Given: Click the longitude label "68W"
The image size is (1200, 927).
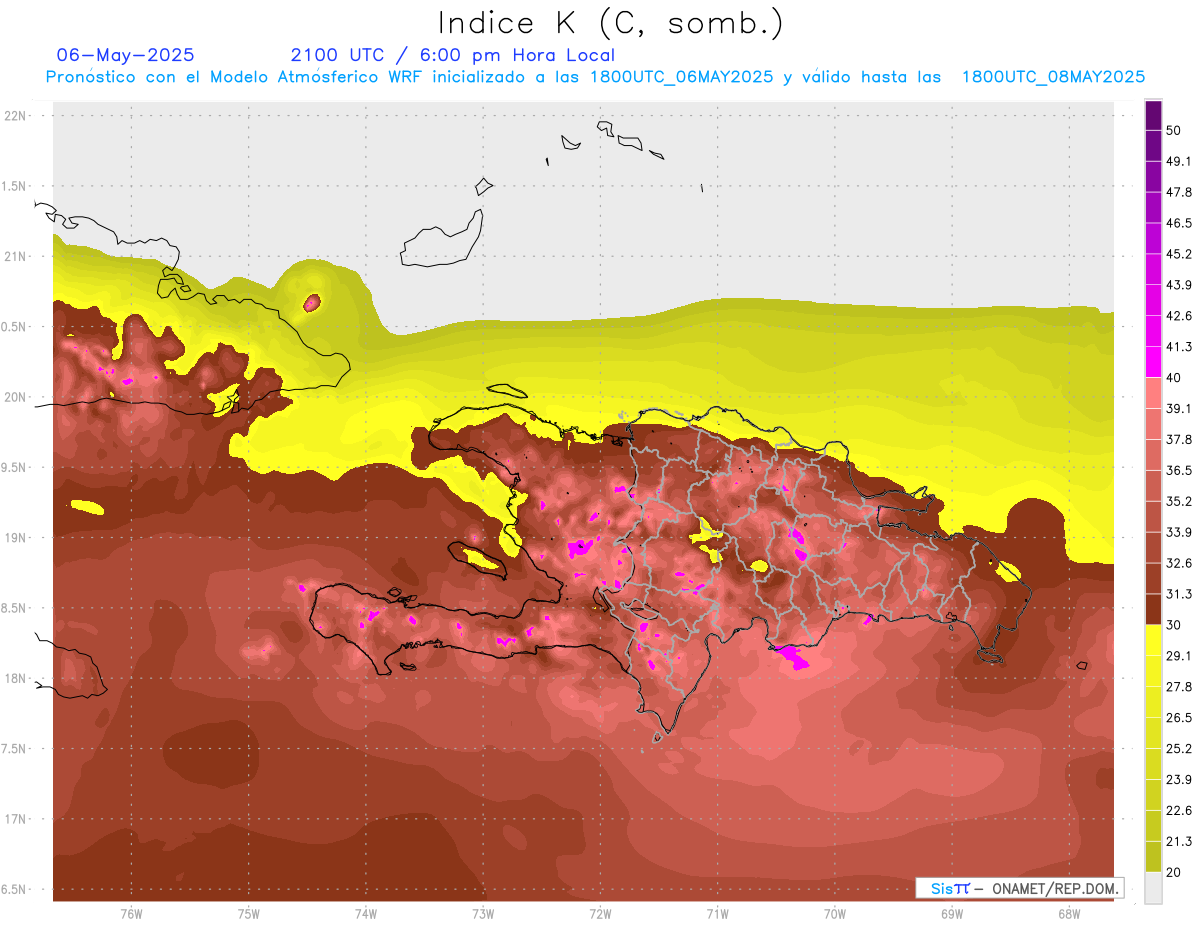Looking at the screenshot, I should point(1069,913).
